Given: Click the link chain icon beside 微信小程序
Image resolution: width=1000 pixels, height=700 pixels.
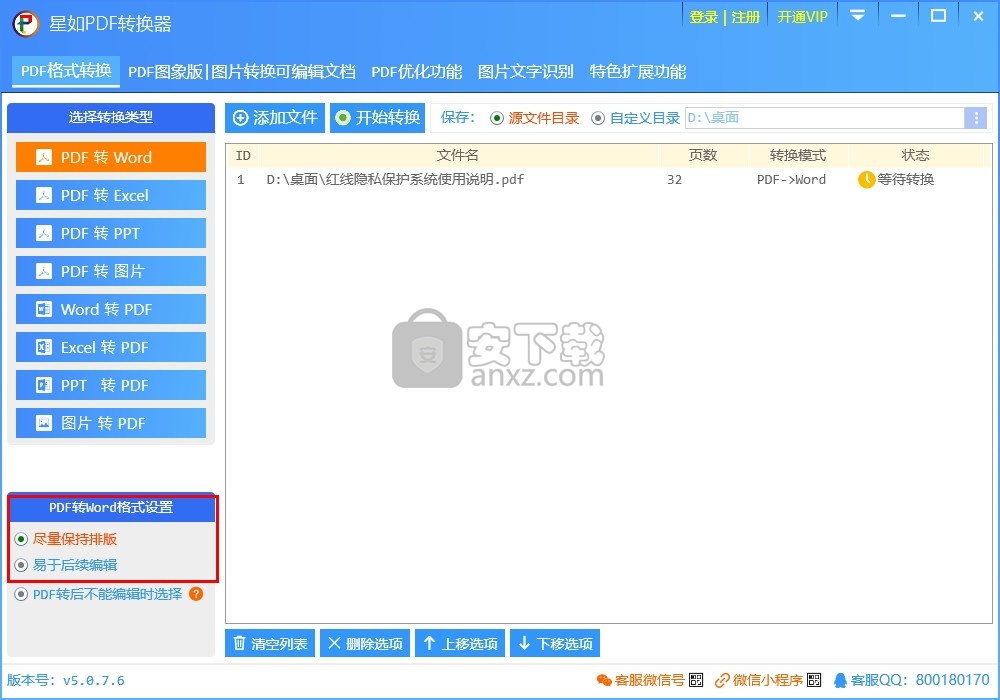Looking at the screenshot, I should pyautogui.click(x=722, y=680).
